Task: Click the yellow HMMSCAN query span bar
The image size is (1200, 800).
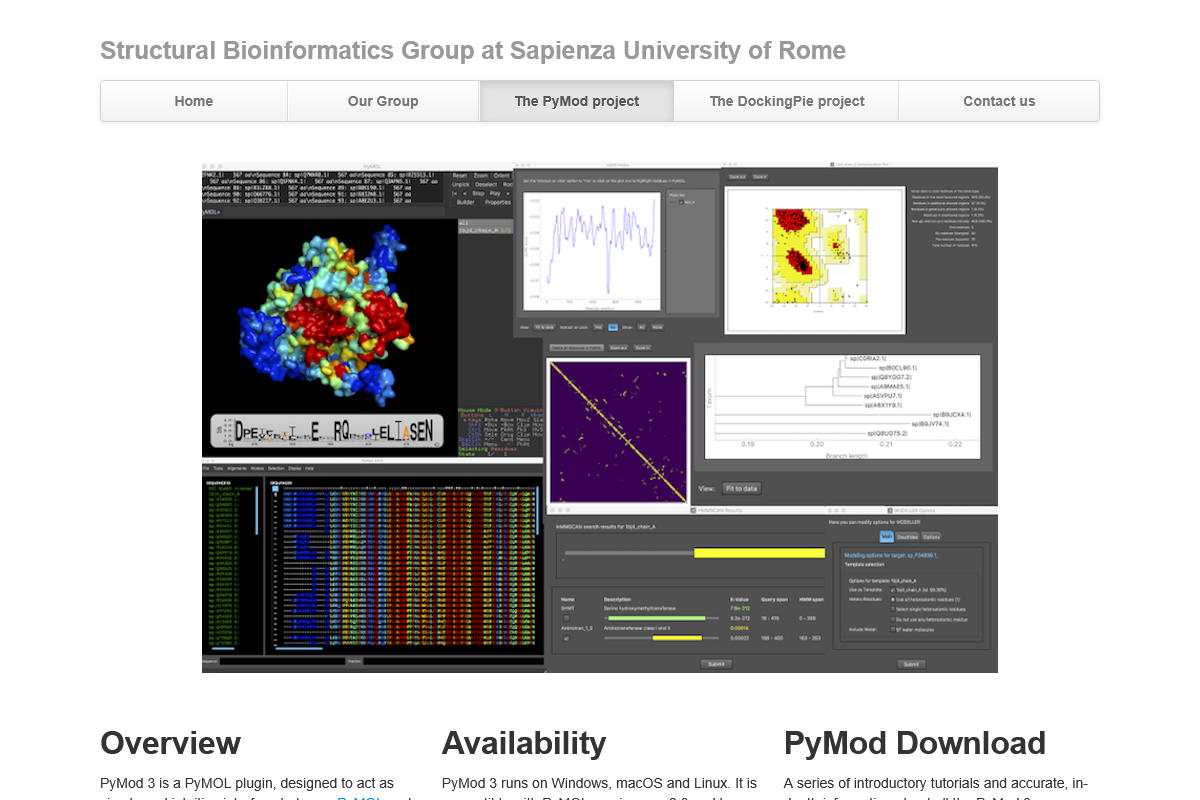Action: pyautogui.click(x=757, y=553)
